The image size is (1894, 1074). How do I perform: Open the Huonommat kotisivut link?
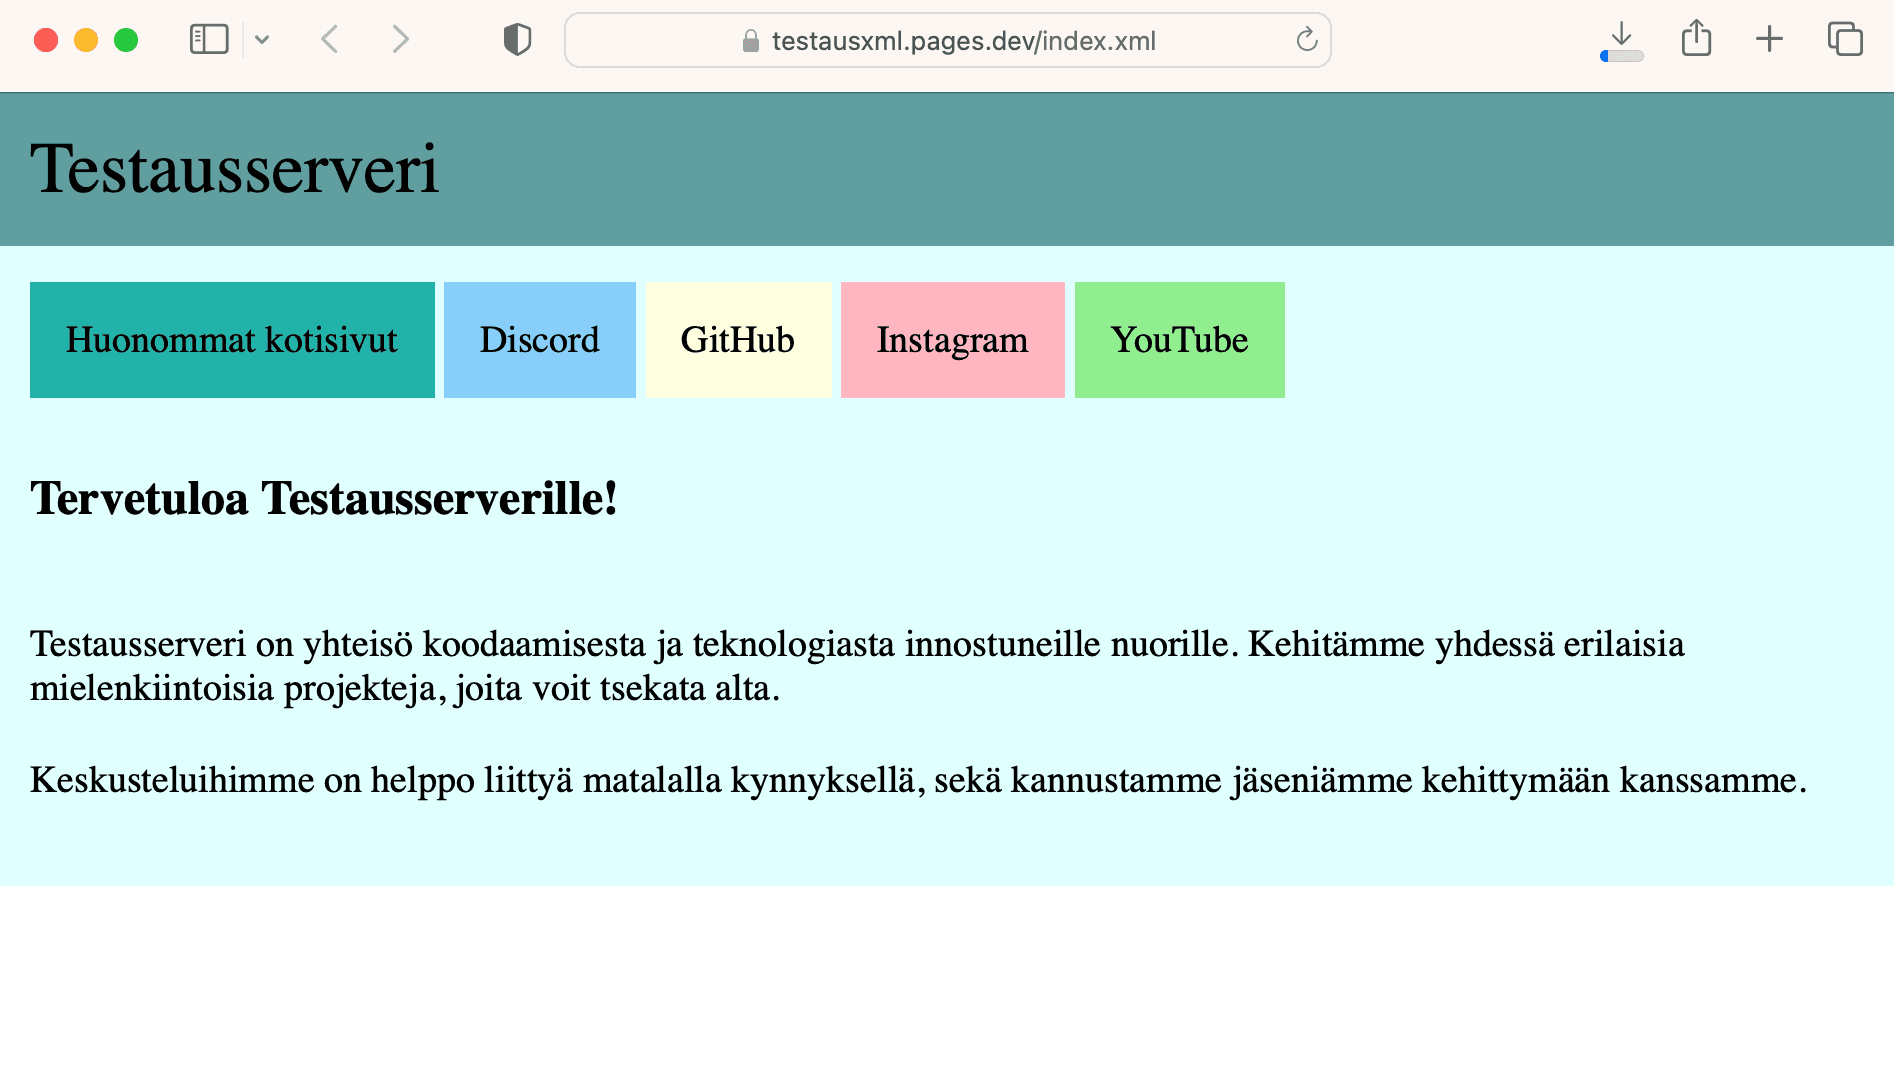pos(232,340)
